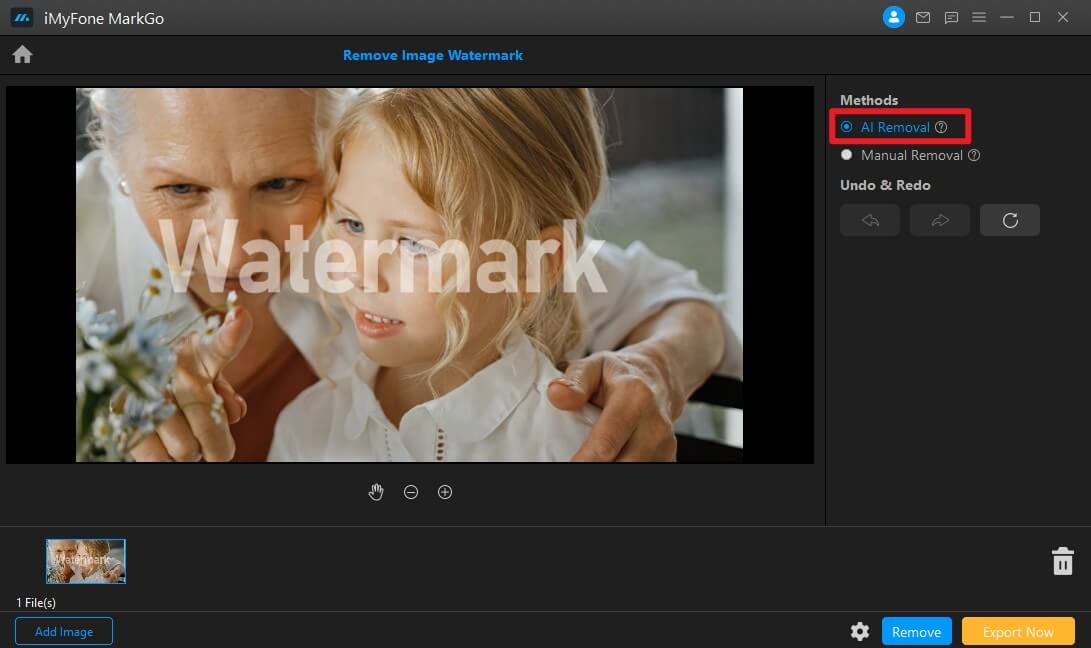
Task: Go to the Home screen icon
Action: (22, 54)
